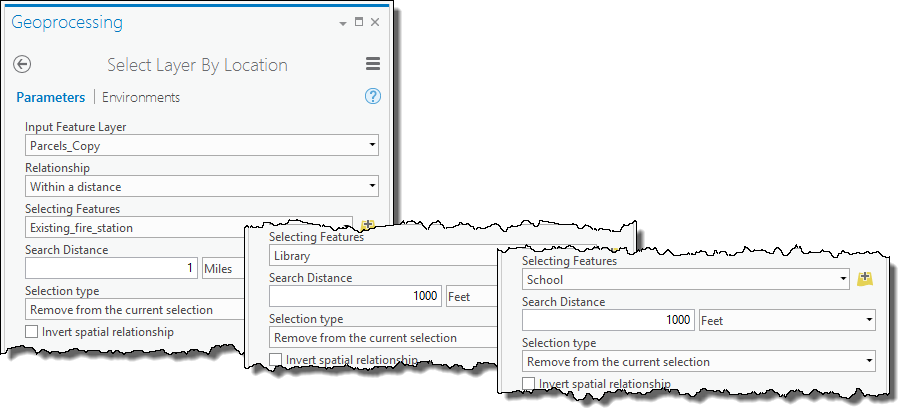Open tool help with the question mark icon

[x=373, y=97]
